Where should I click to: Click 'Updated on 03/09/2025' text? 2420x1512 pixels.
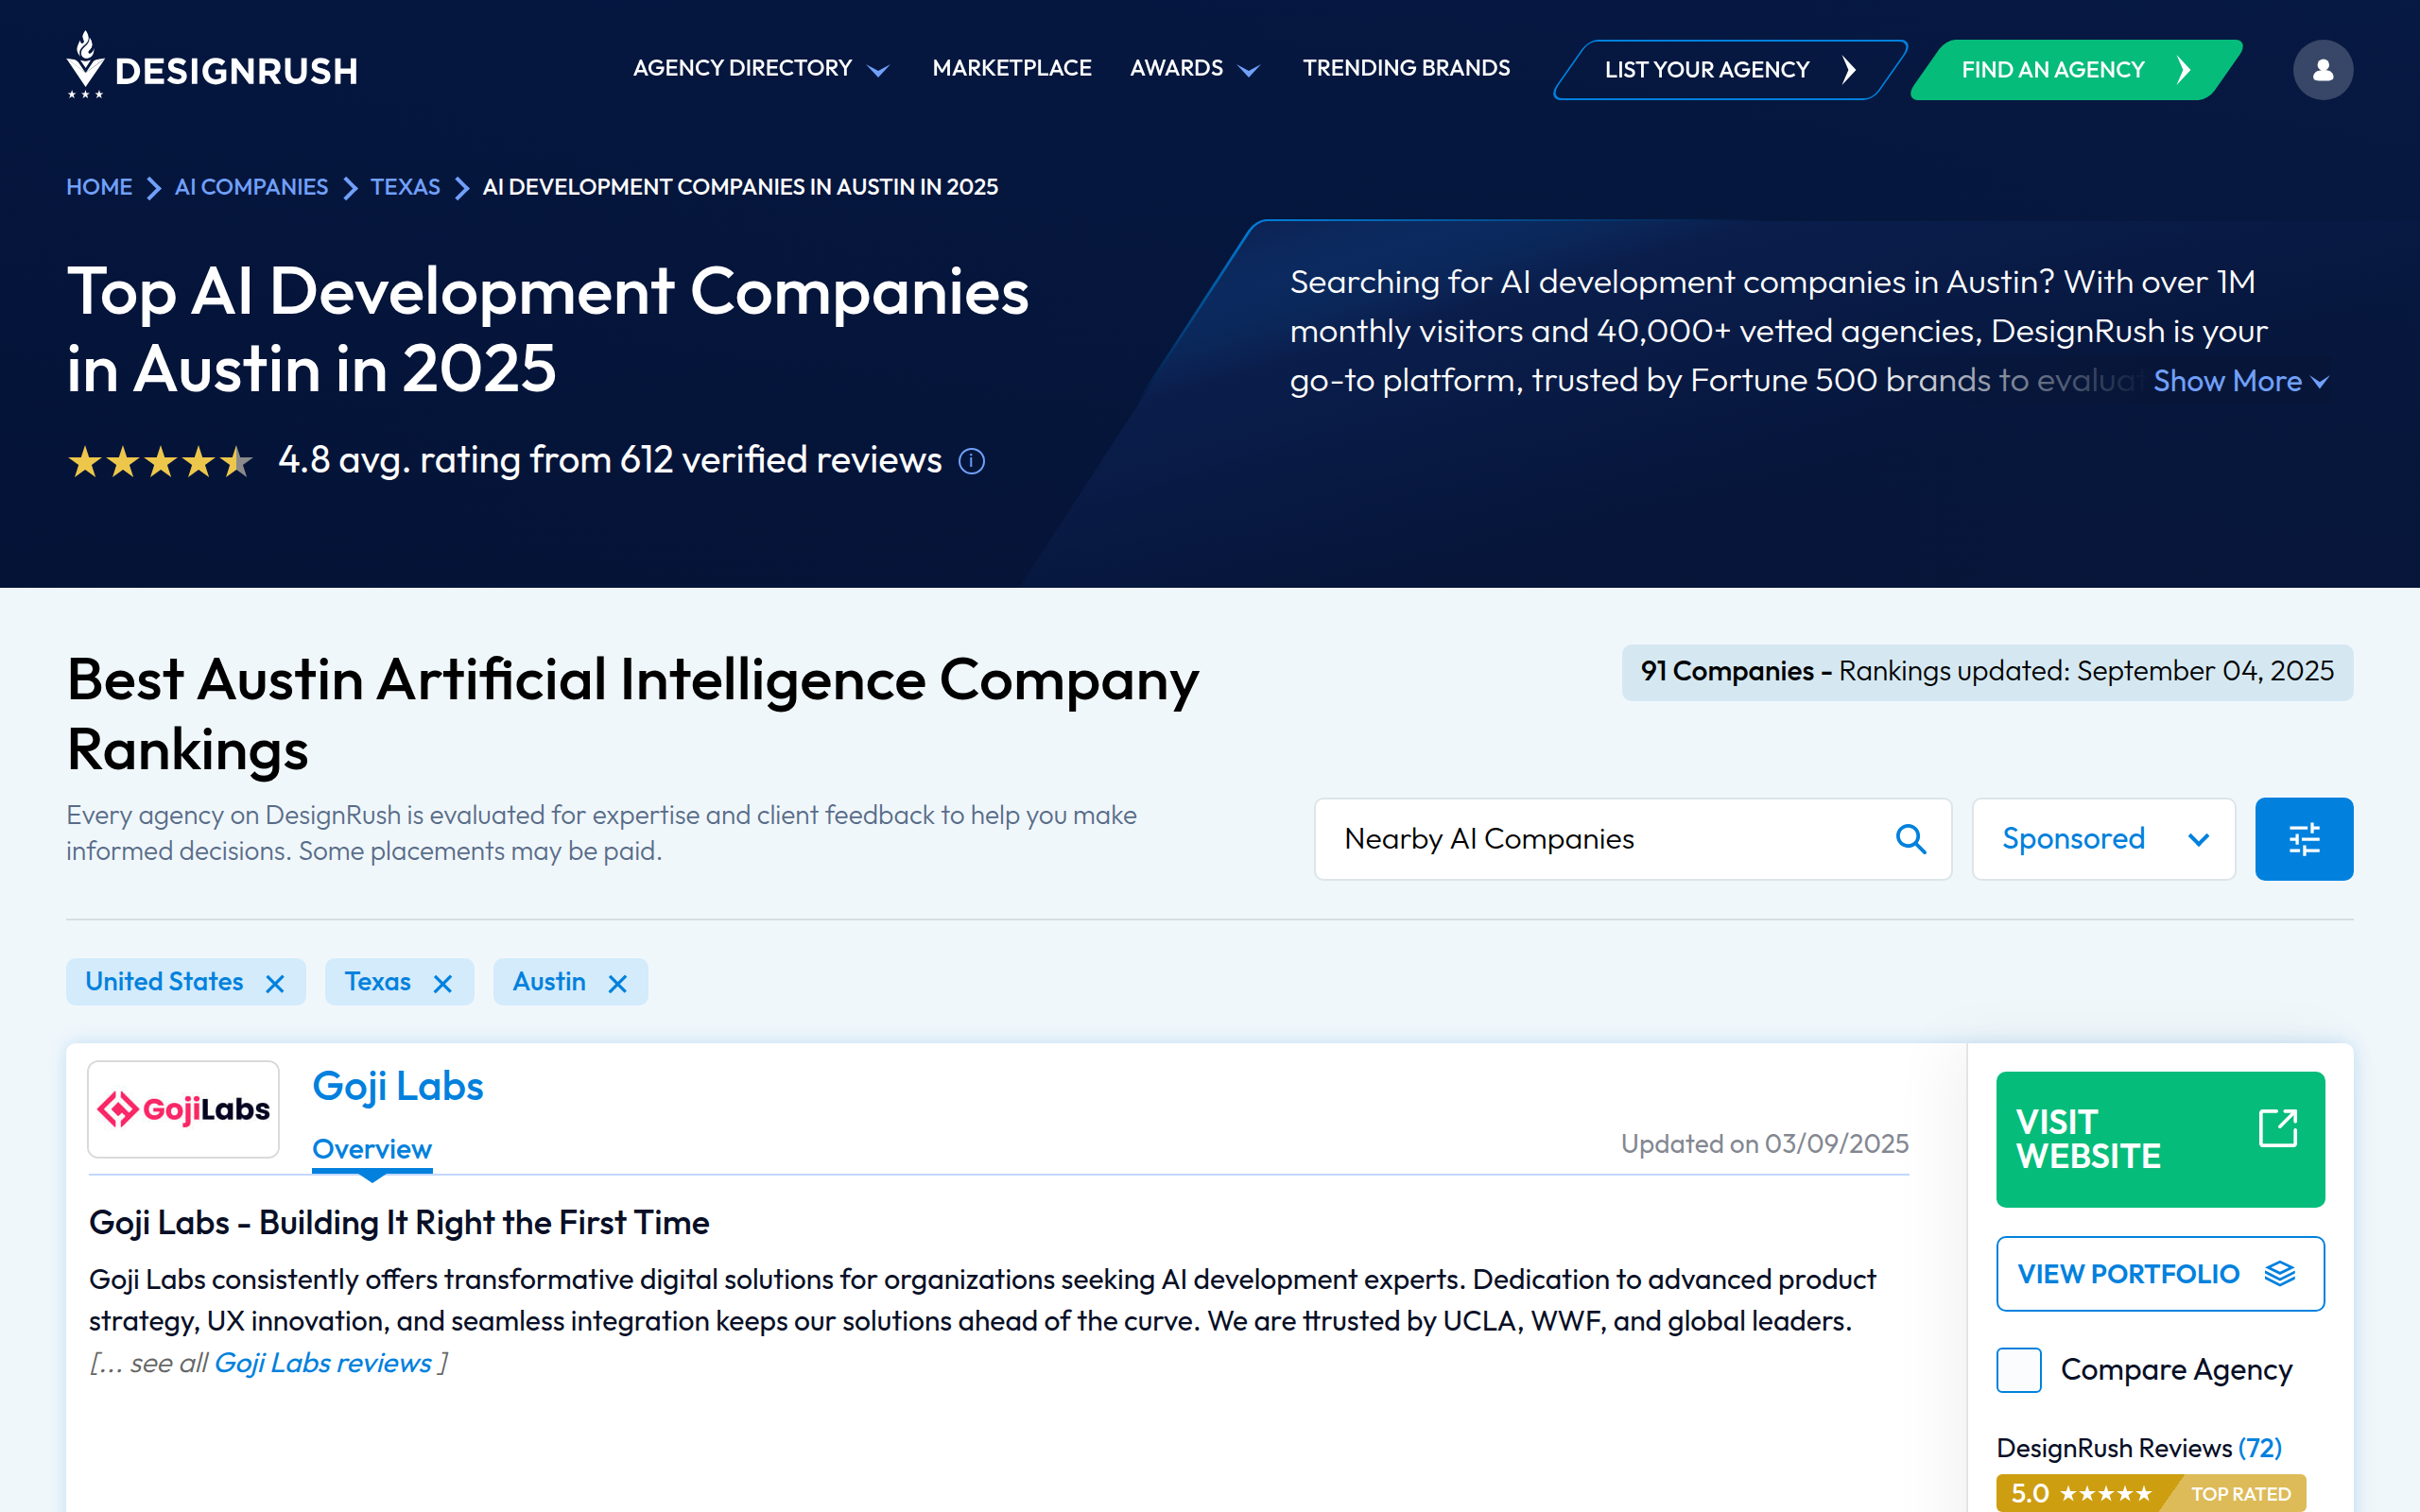(x=1764, y=1144)
